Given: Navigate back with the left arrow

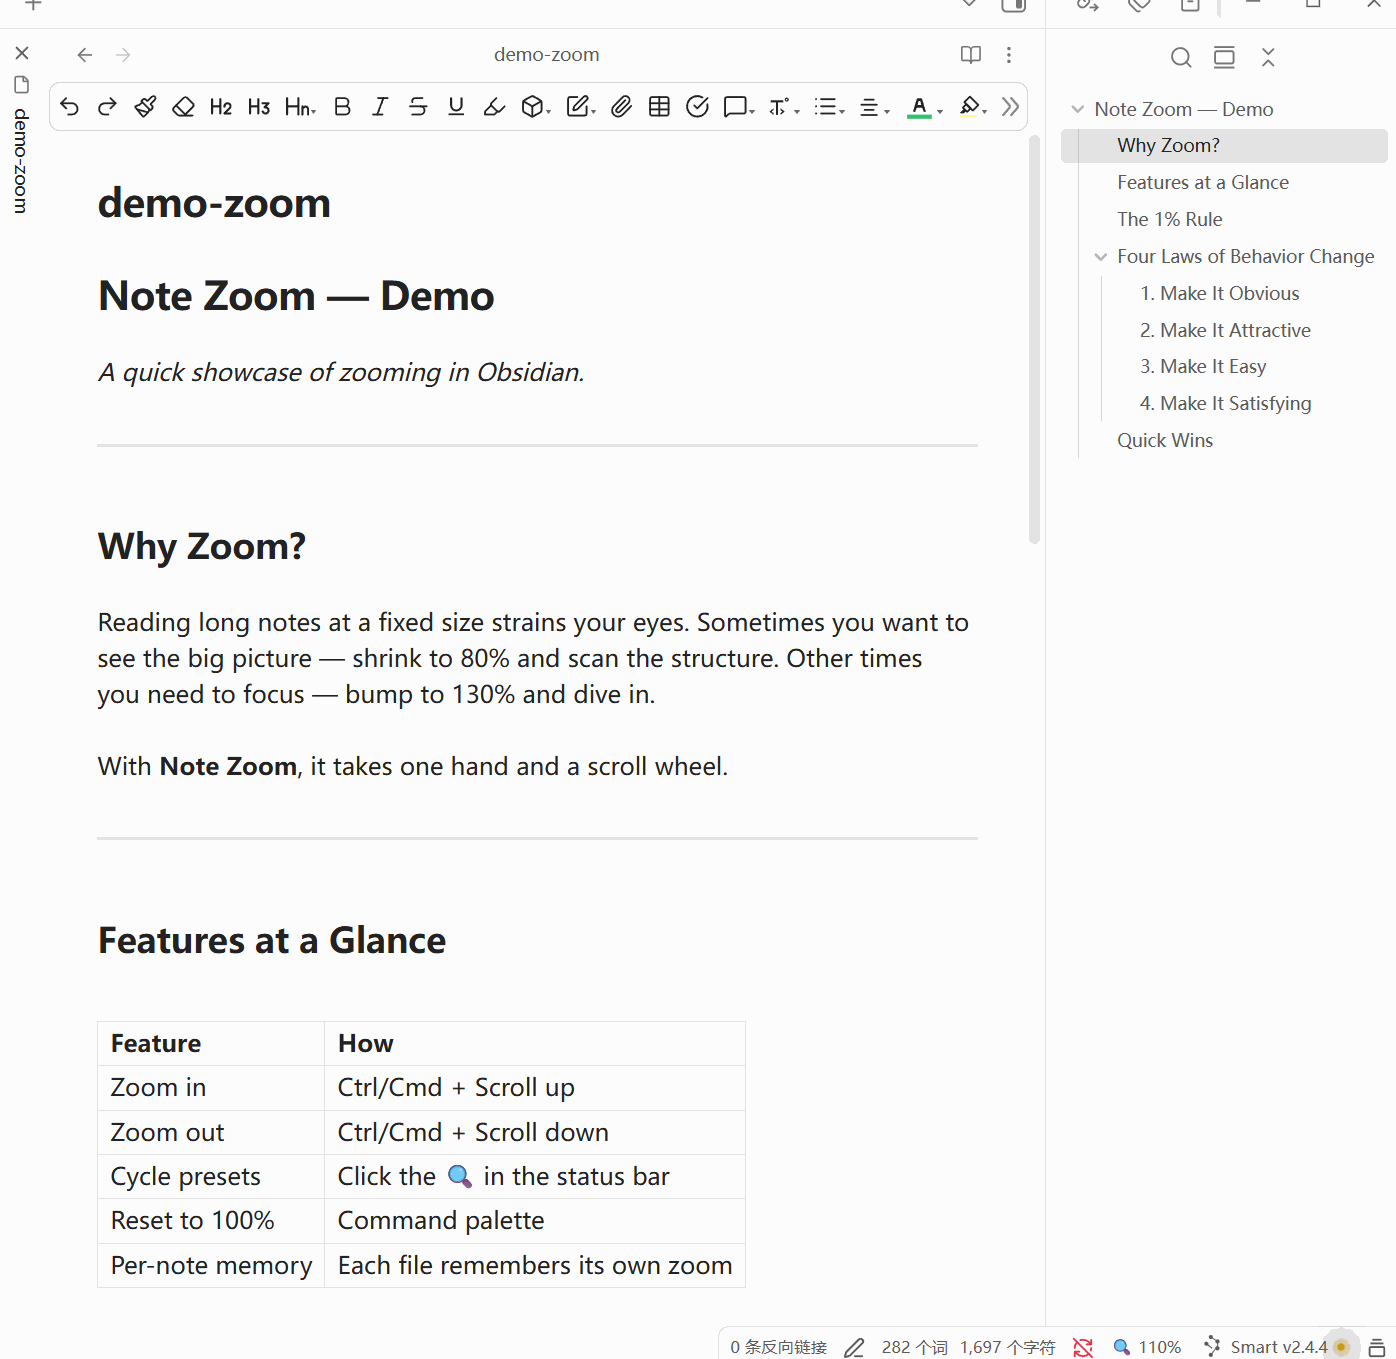Looking at the screenshot, I should [x=85, y=55].
